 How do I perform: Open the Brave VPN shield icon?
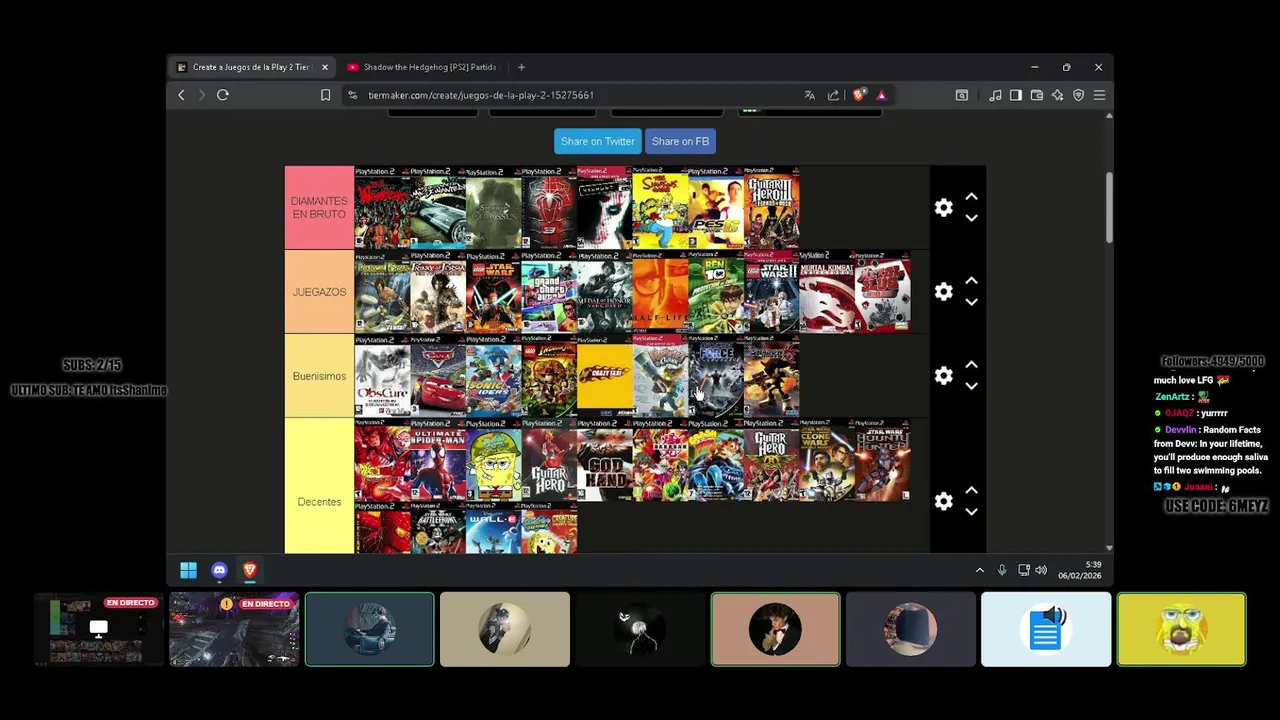(1078, 95)
